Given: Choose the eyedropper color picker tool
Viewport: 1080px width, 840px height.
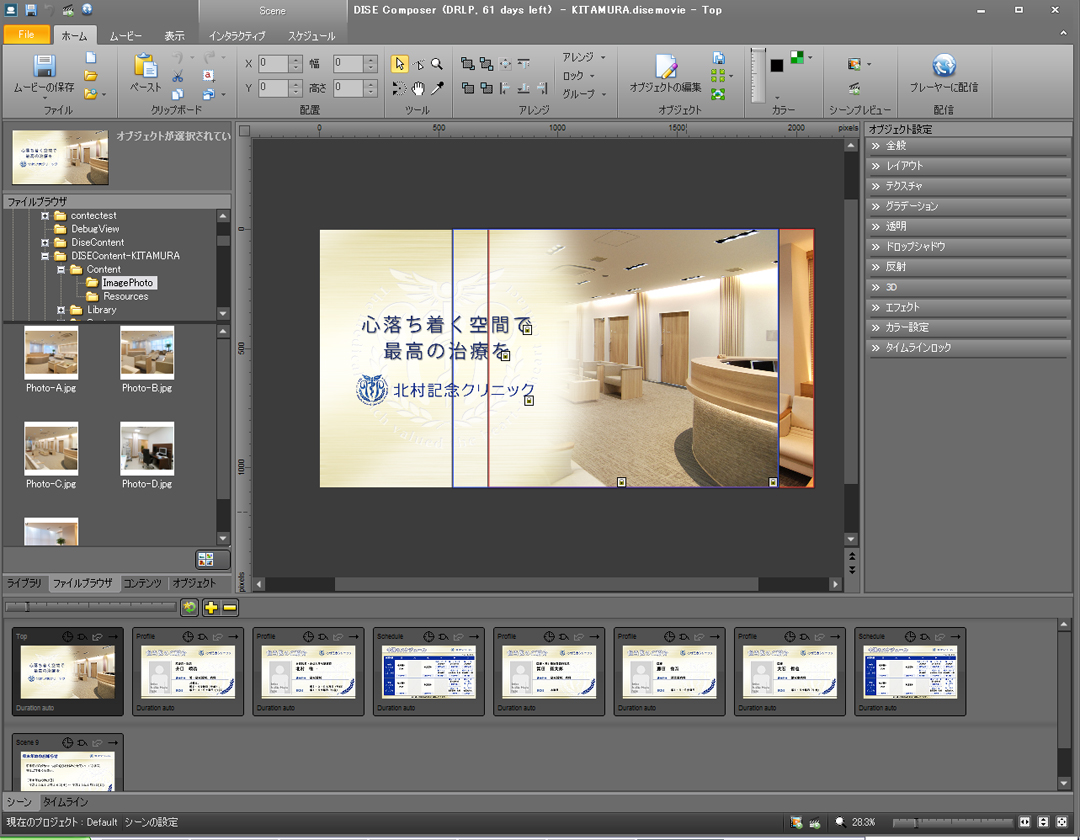Looking at the screenshot, I should (x=437, y=89).
